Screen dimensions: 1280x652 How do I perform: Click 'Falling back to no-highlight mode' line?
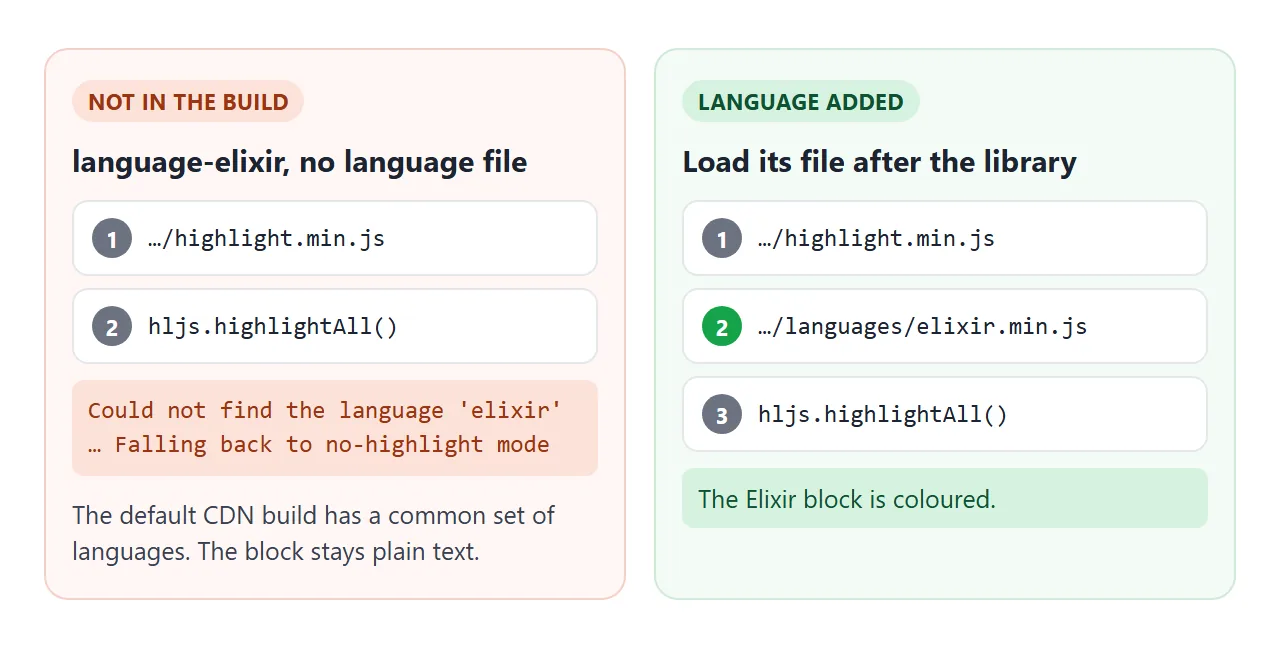pyautogui.click(x=332, y=444)
